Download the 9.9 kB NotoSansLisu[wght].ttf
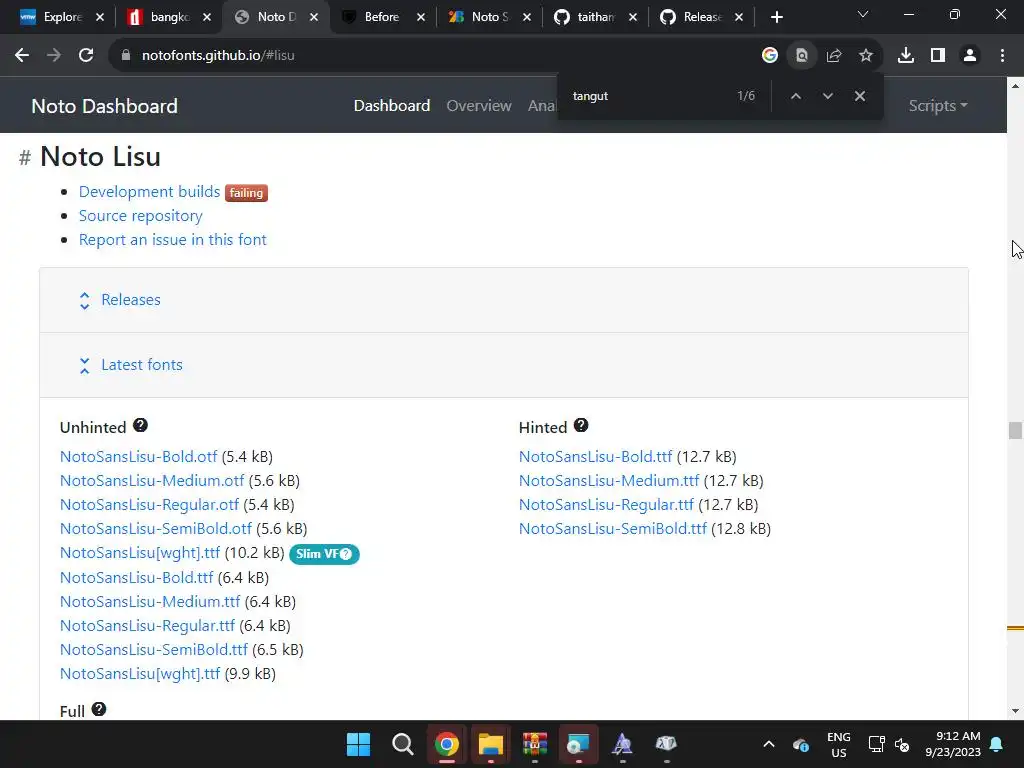Viewport: 1024px width, 768px height. [x=140, y=674]
